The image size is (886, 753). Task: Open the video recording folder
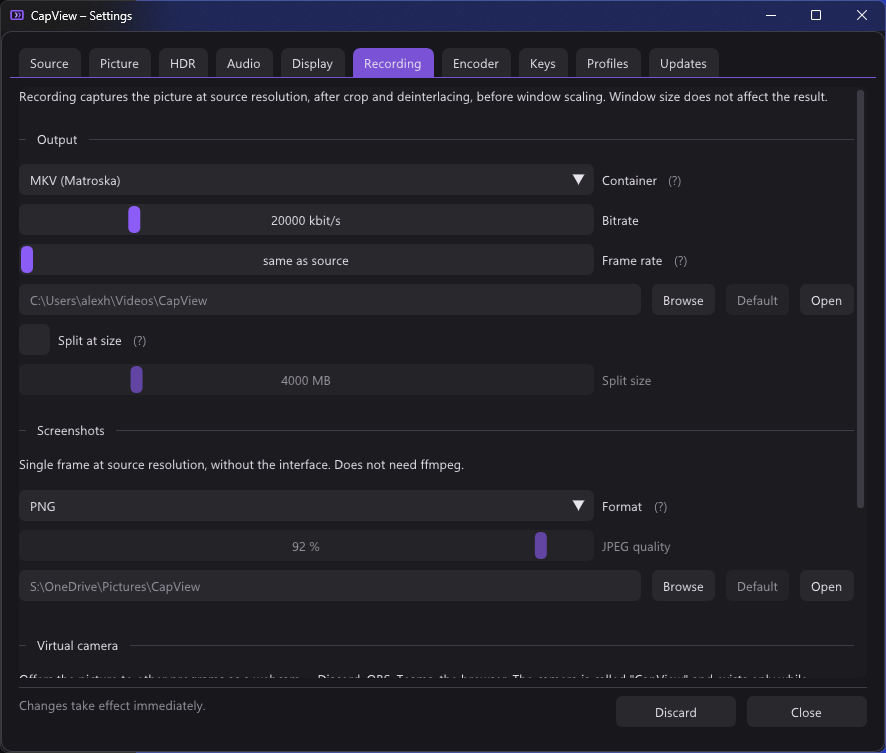tap(826, 300)
